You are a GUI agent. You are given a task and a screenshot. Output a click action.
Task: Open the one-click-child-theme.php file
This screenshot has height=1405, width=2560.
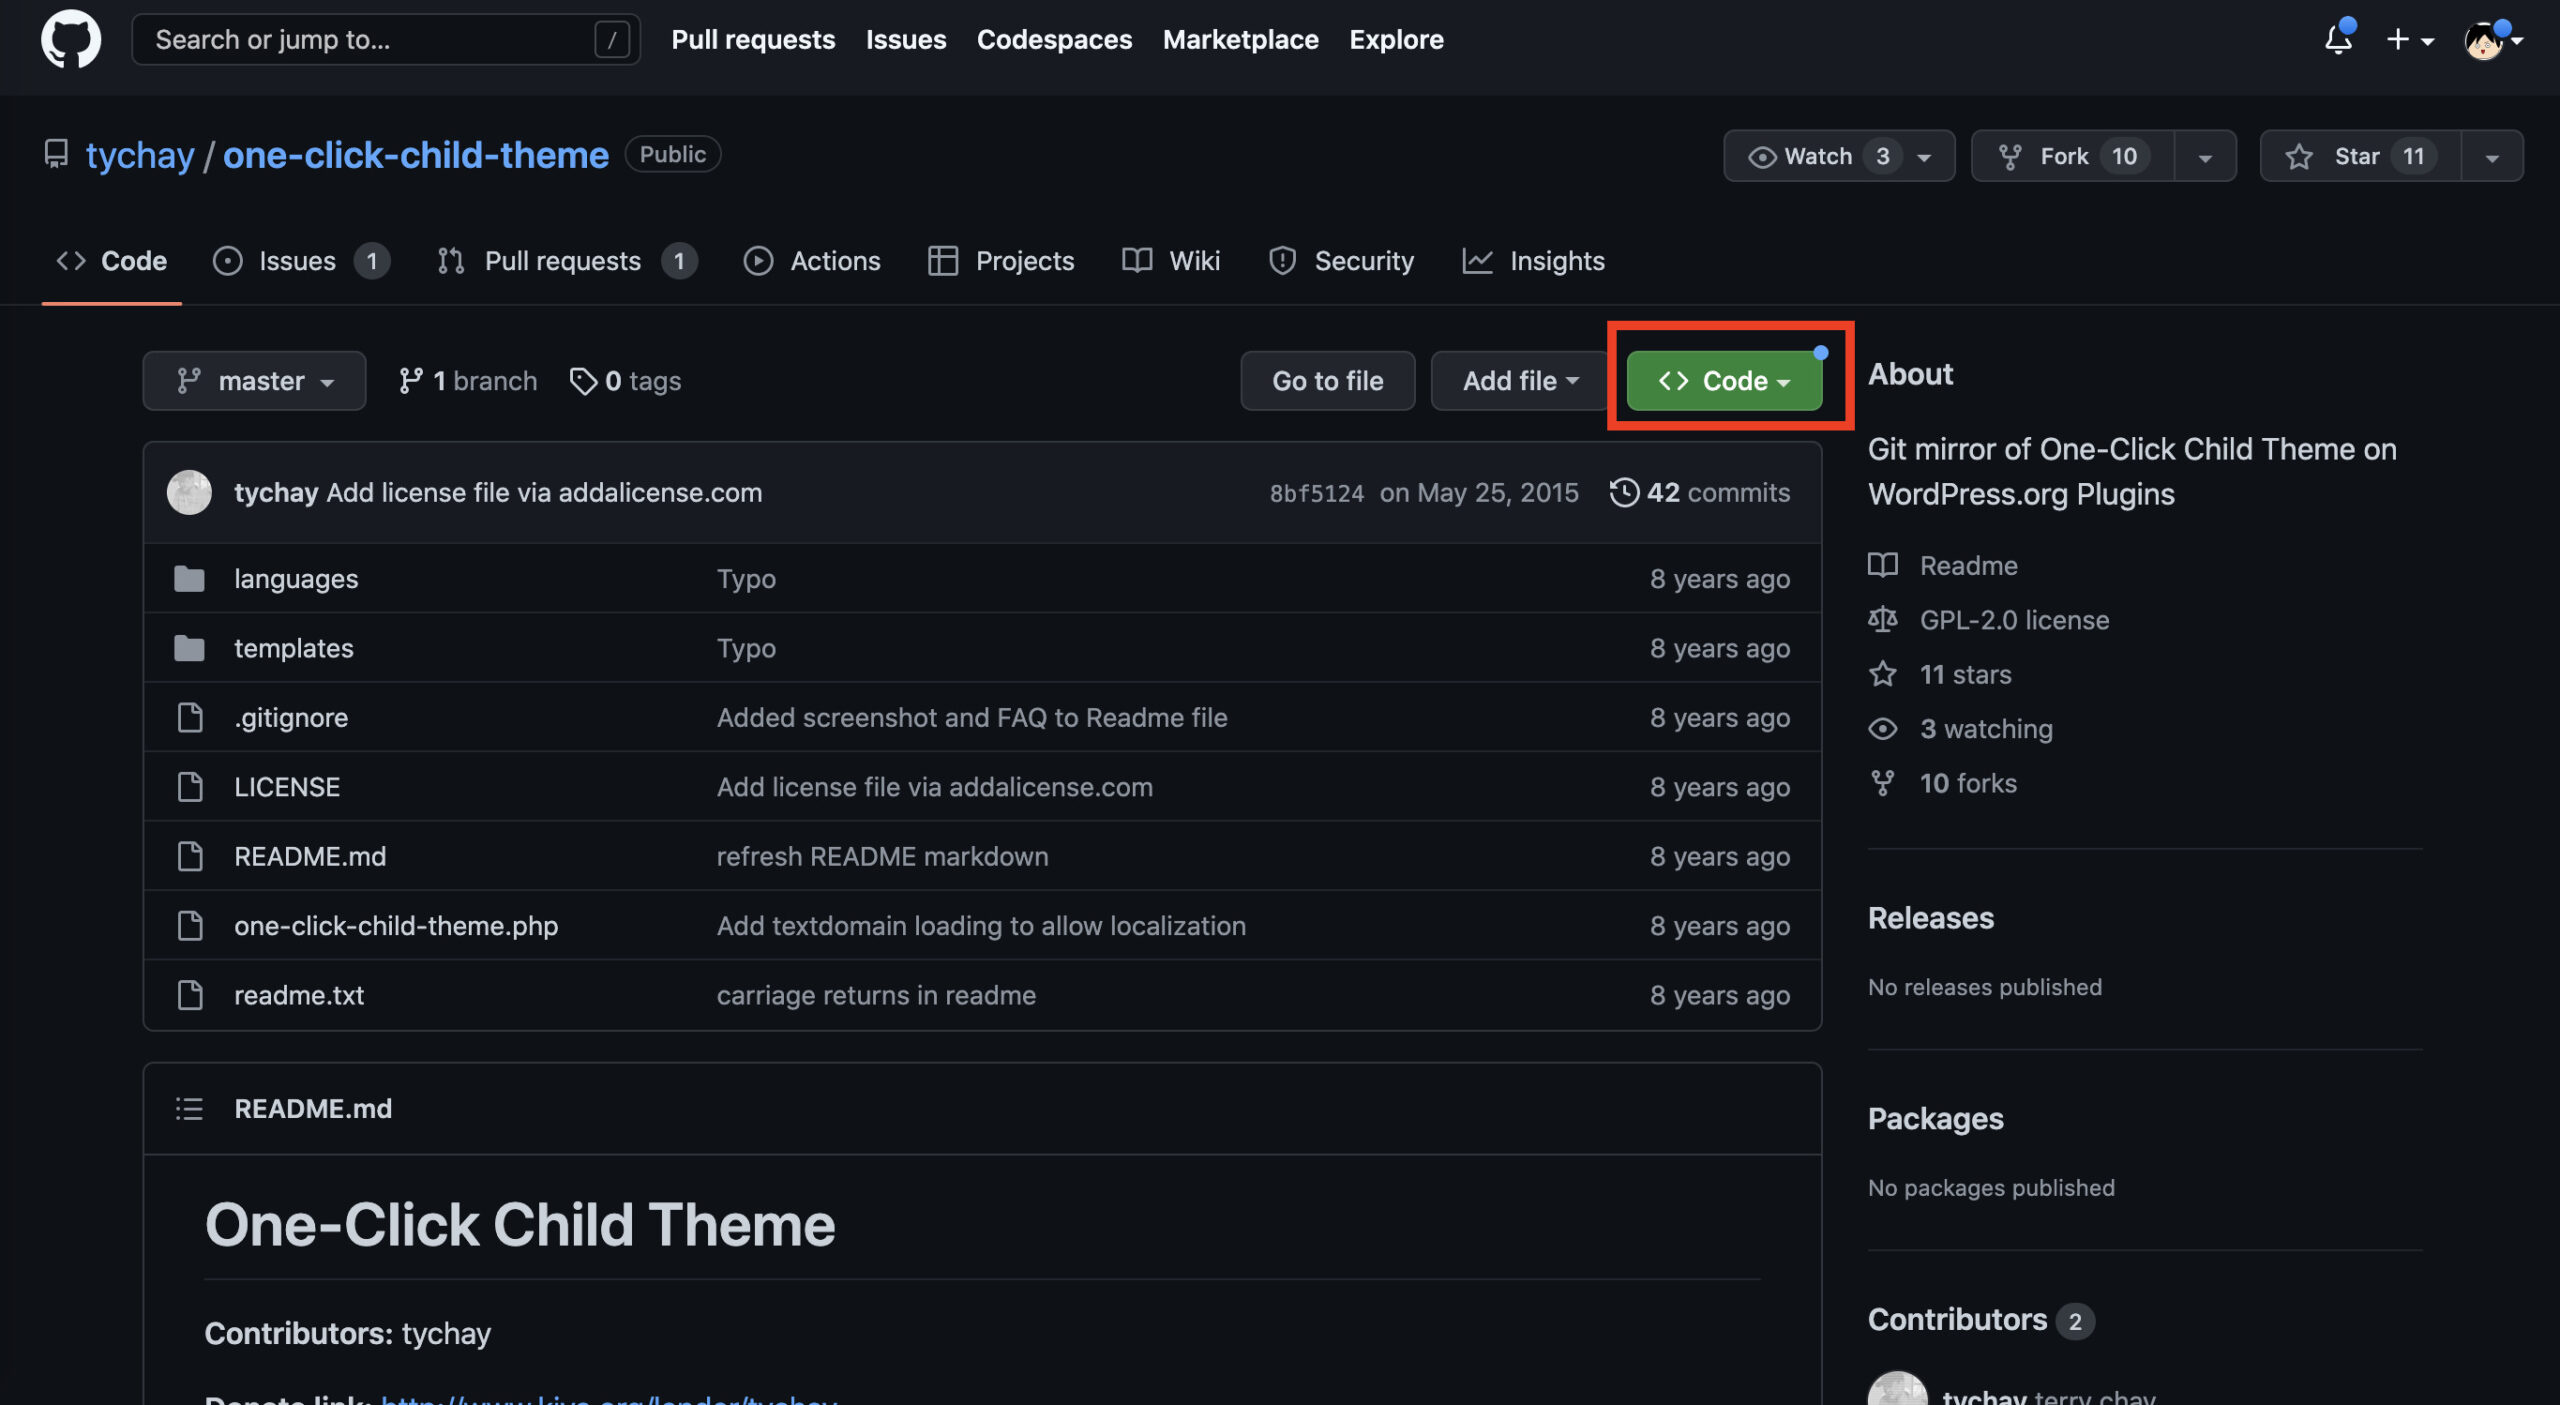[x=396, y=926]
